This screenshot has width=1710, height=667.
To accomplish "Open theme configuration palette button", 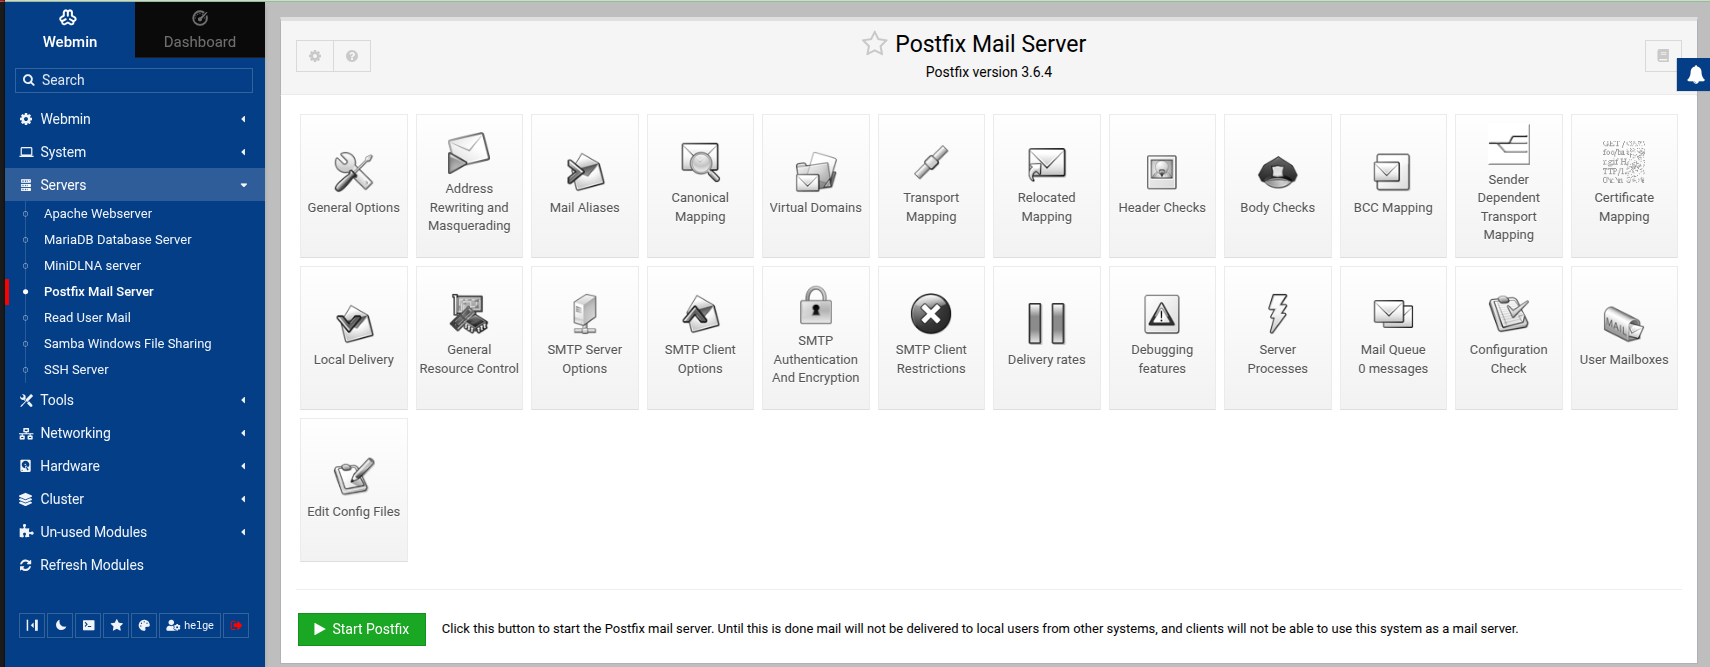I will point(144,625).
